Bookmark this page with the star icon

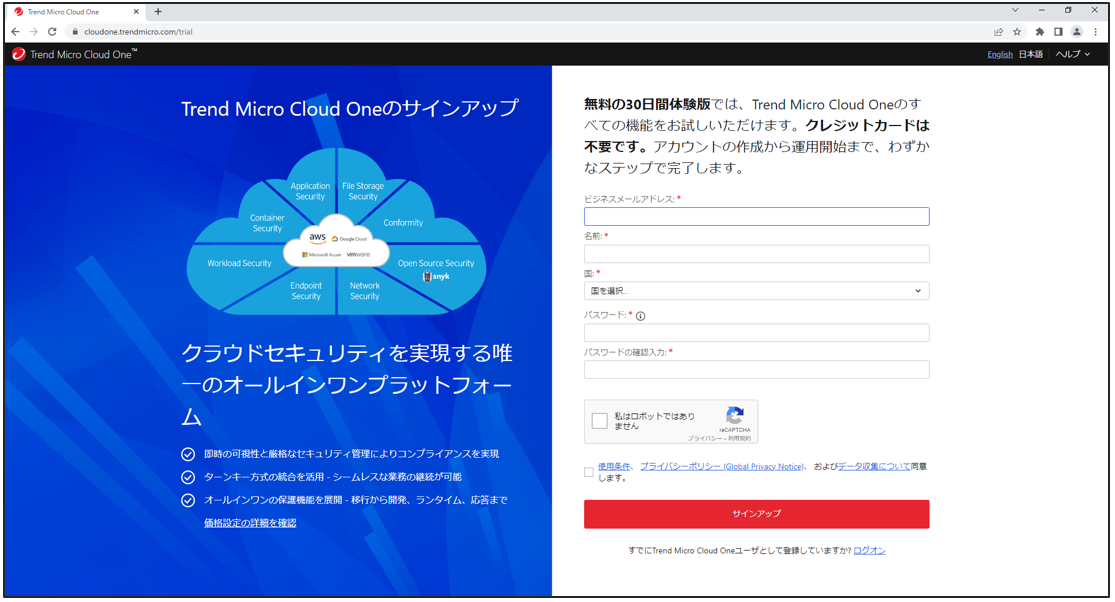[1017, 32]
